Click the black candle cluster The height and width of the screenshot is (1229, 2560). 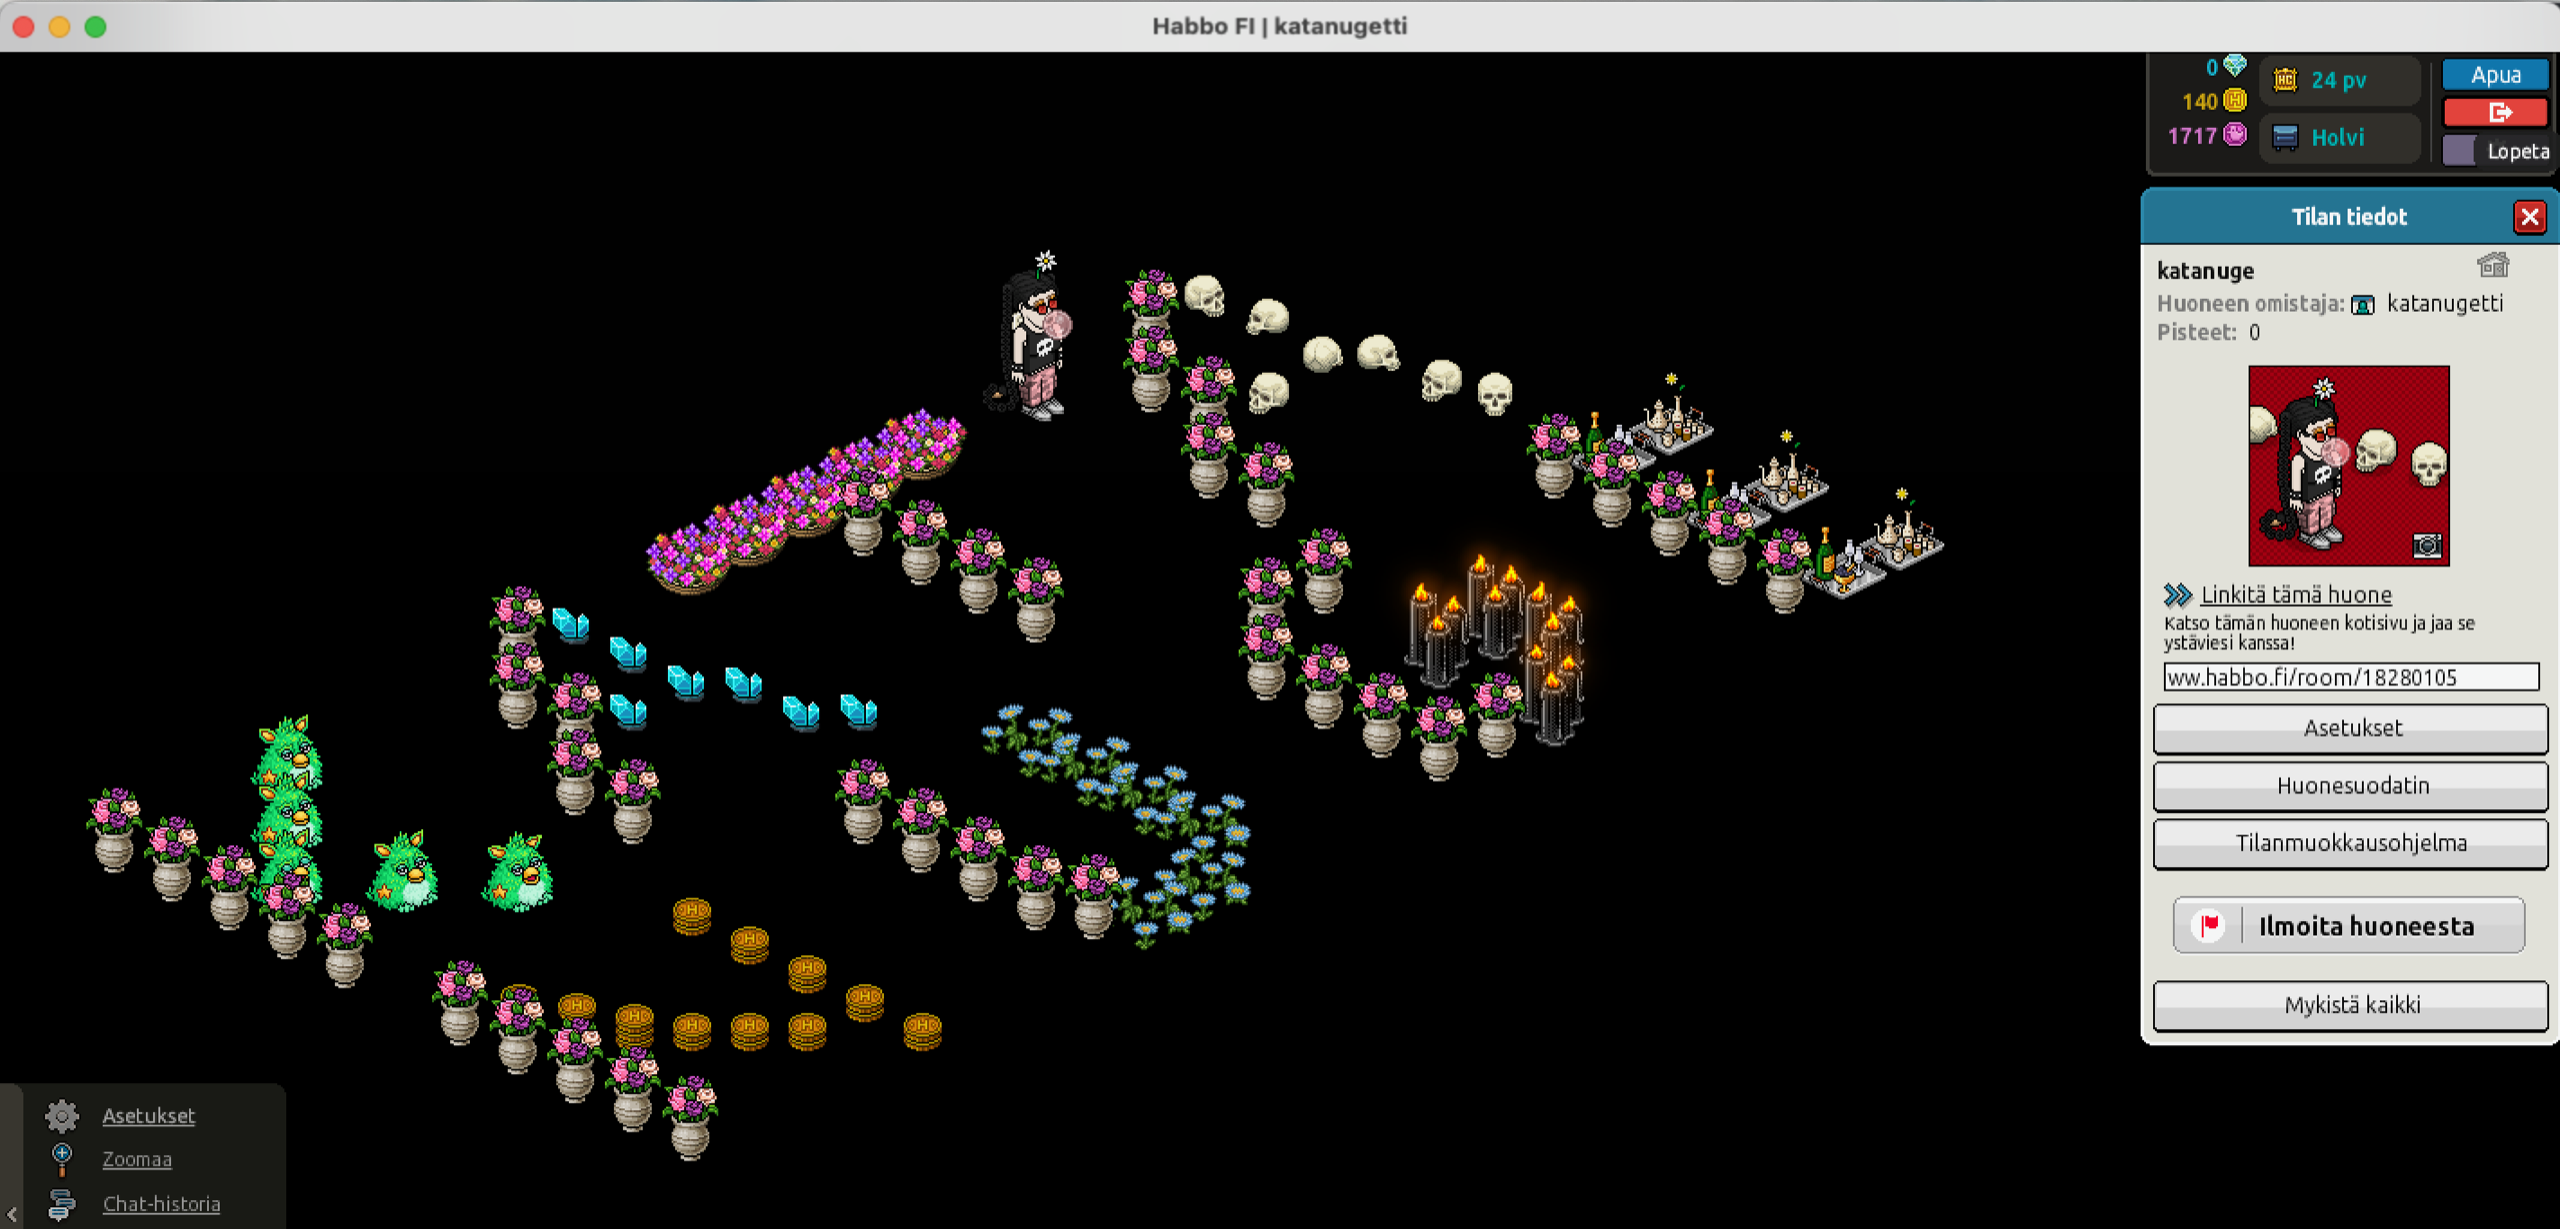pyautogui.click(x=1497, y=650)
